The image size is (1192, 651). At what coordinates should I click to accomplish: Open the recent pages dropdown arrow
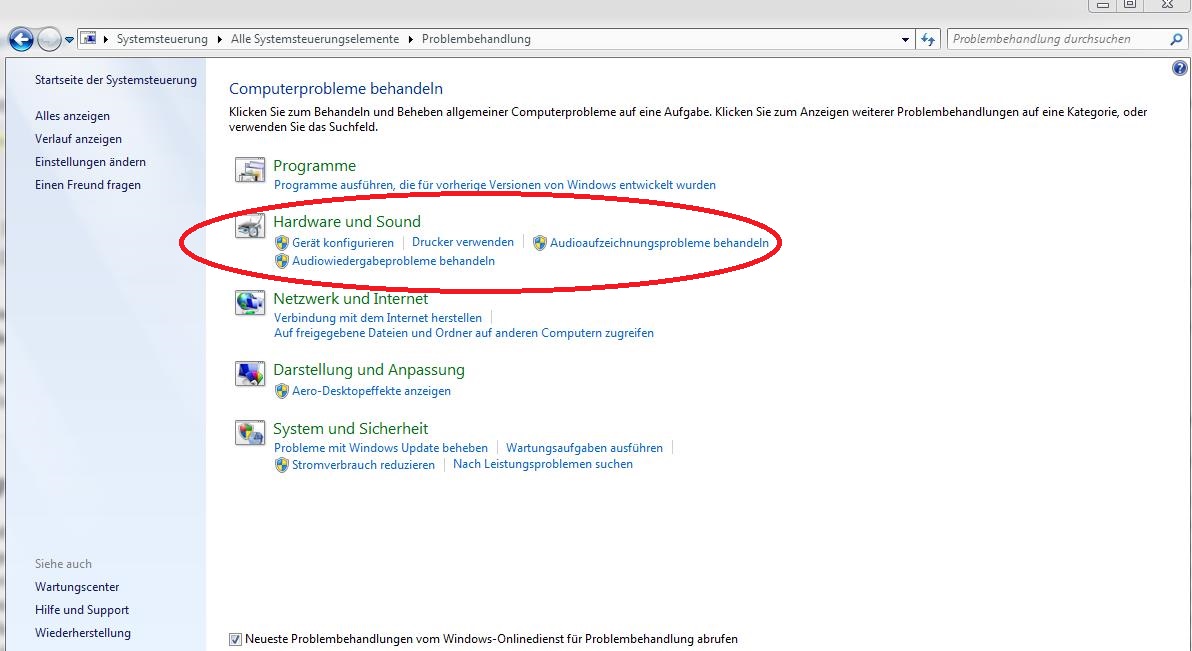pyautogui.click(x=69, y=40)
